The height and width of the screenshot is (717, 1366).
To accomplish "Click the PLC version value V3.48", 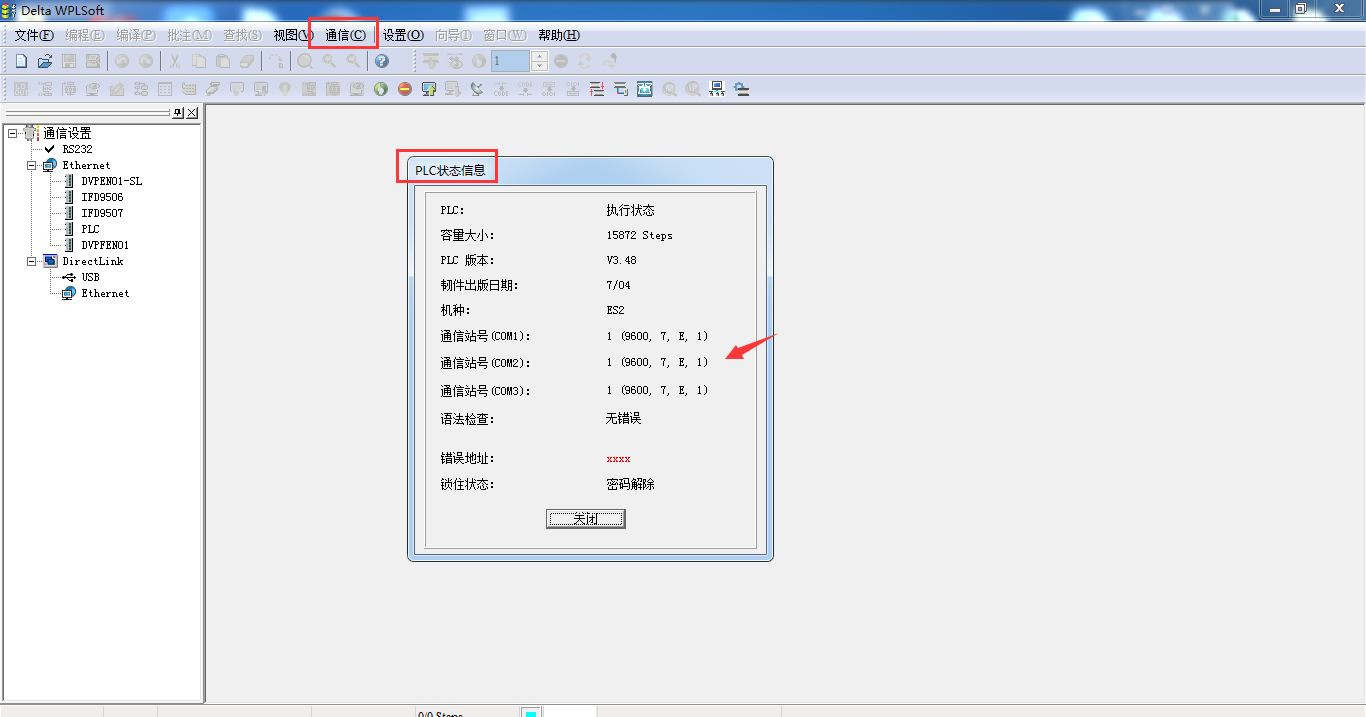I will tap(621, 260).
